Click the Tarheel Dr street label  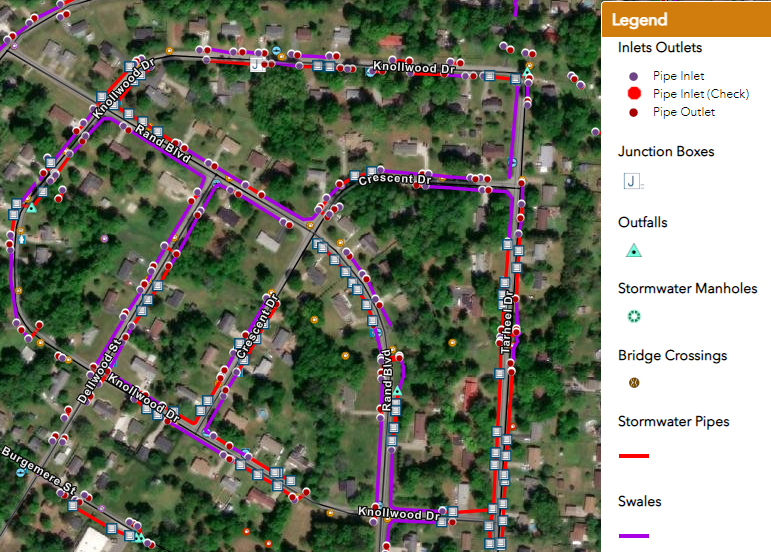(x=506, y=322)
